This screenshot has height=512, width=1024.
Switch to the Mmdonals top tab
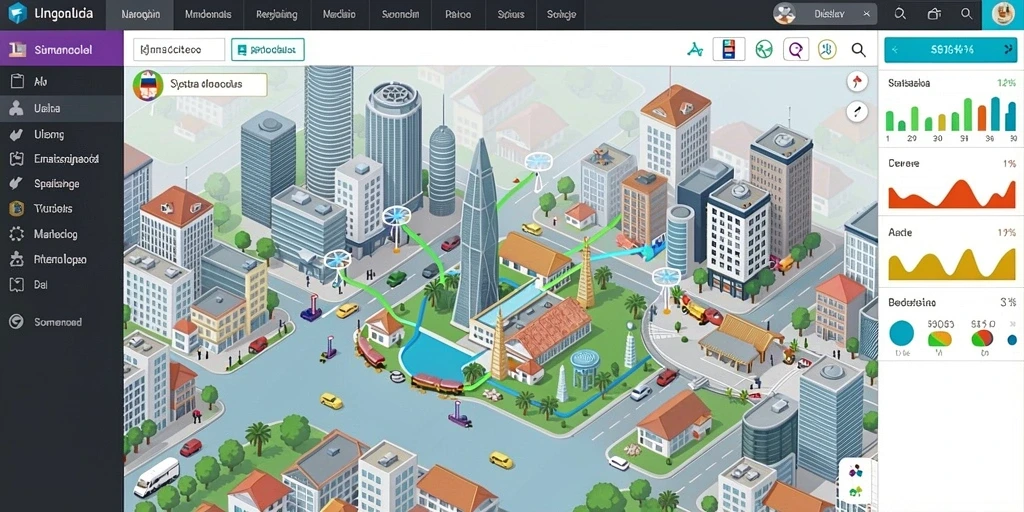click(207, 14)
